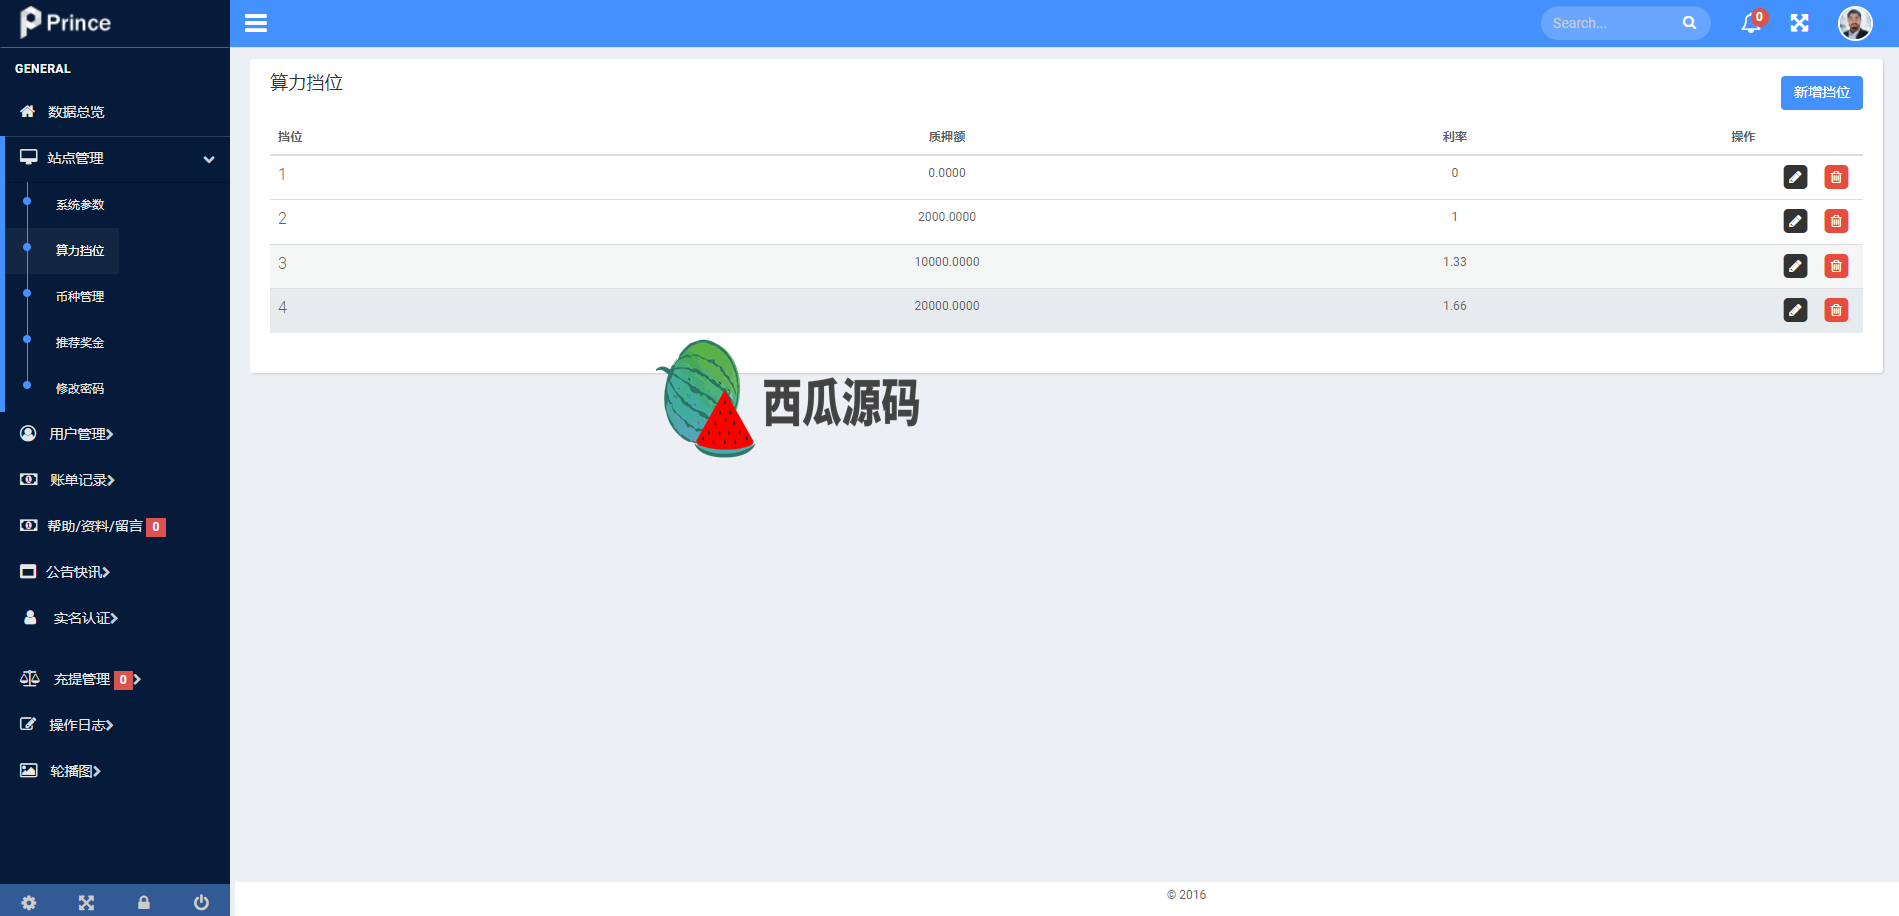
Task: Click the 操作日志 edit icon
Action: (28, 724)
